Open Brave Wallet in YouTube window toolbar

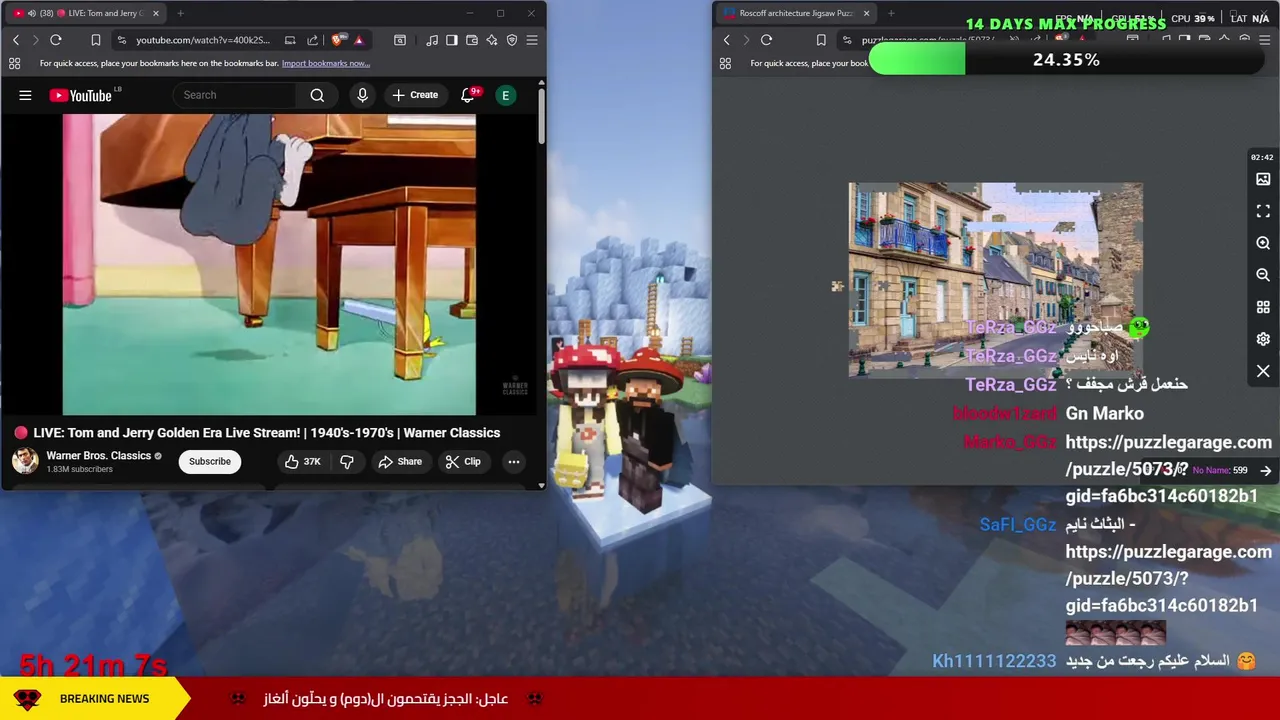point(472,40)
